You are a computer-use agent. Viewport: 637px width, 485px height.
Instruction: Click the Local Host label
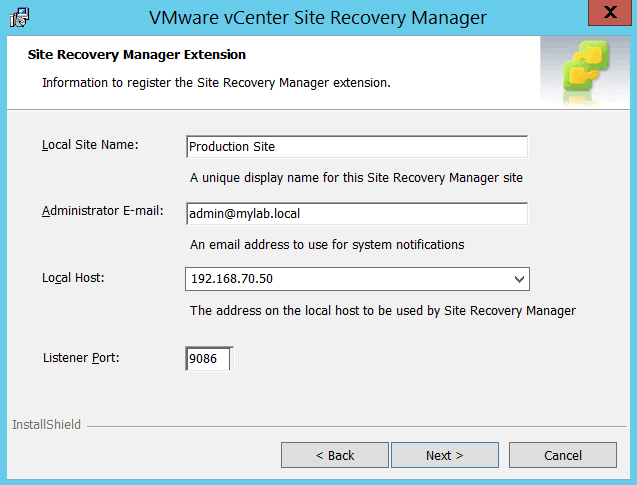(73, 277)
